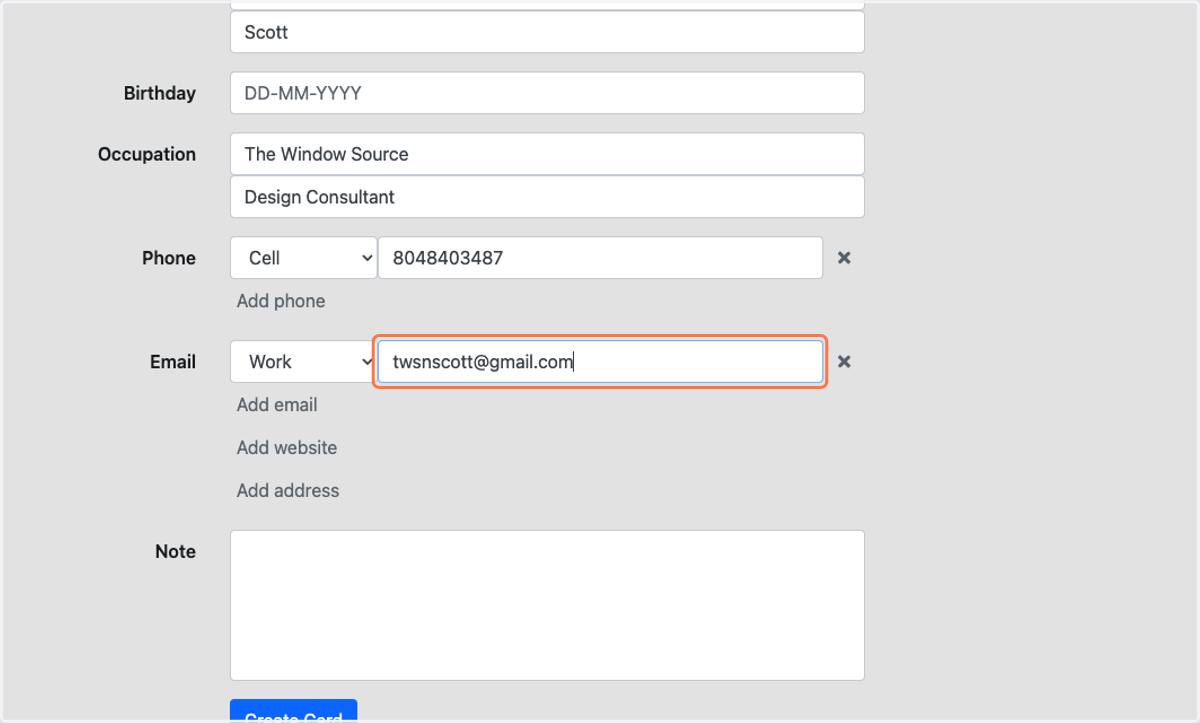
Task: Click the email field twsnscott@gmail.com
Action: click(x=600, y=362)
